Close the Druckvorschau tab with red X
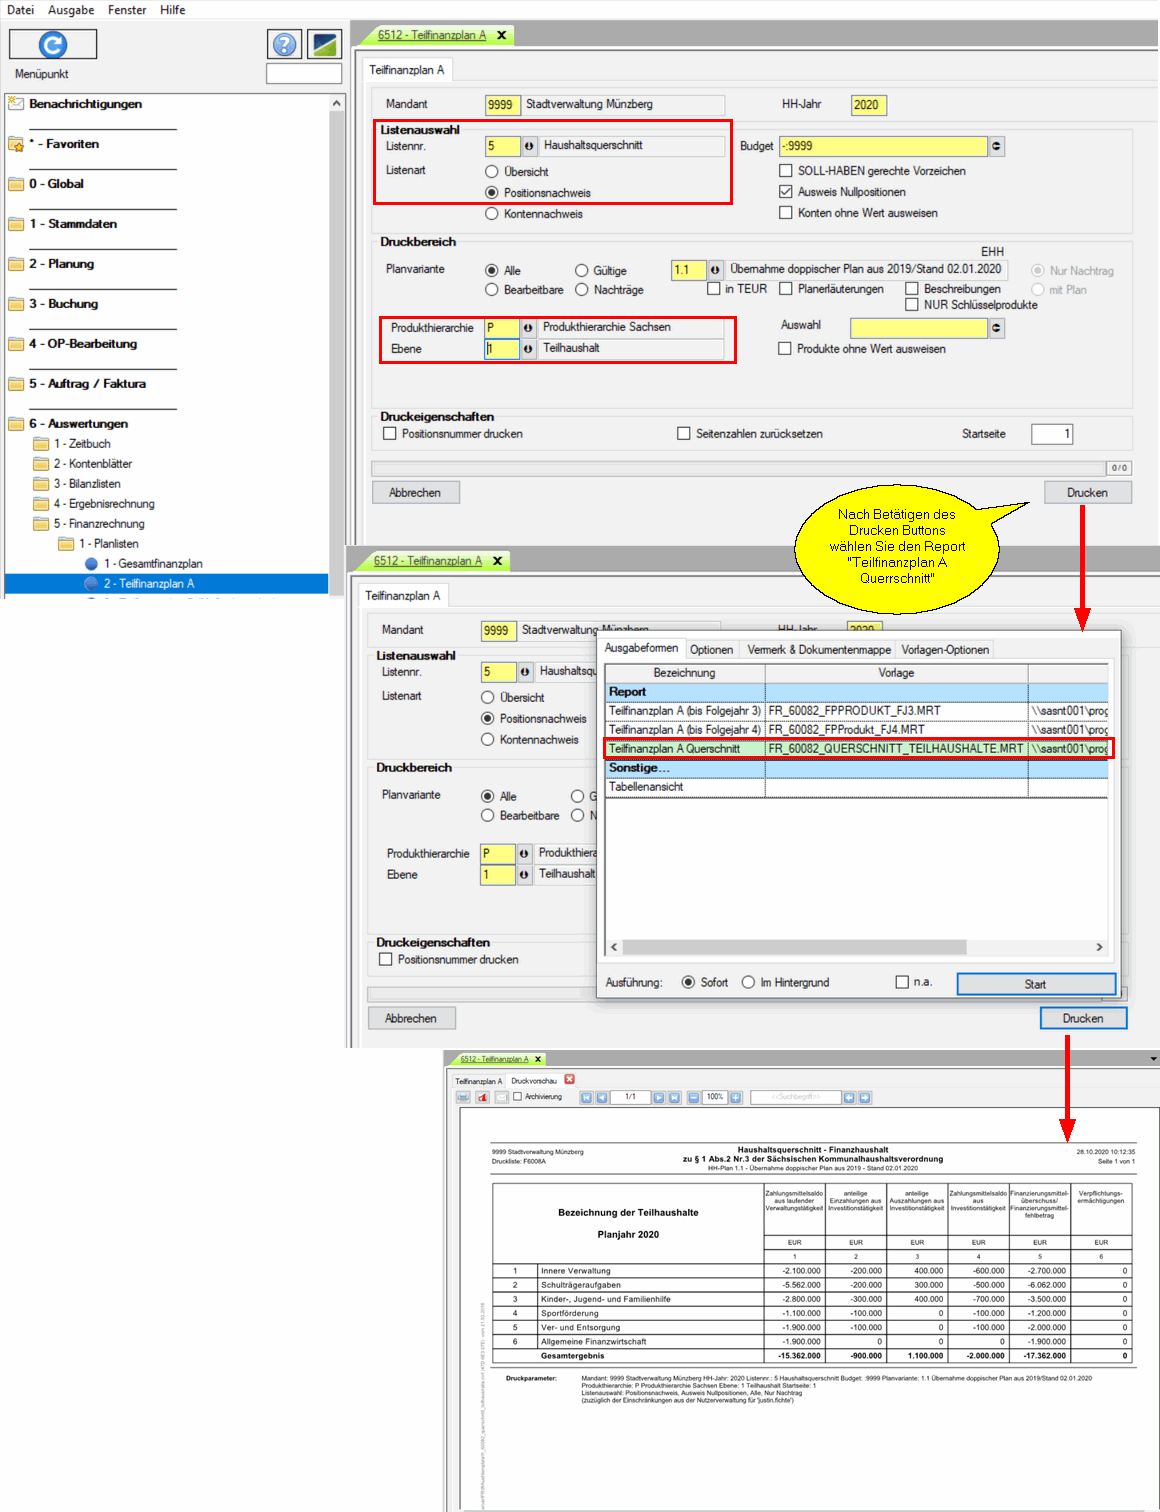This screenshot has width=1160, height=1512. click(570, 1079)
